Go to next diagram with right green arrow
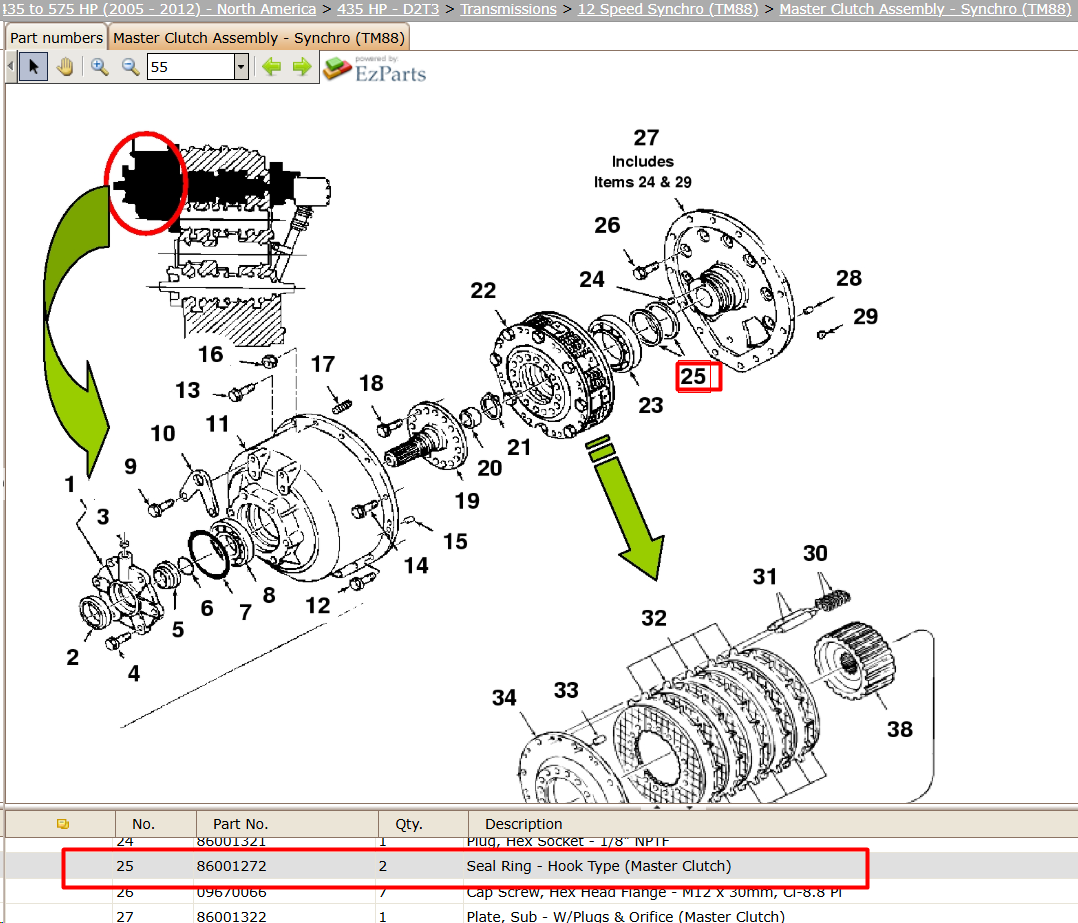Image resolution: width=1078 pixels, height=923 pixels. 302,67
